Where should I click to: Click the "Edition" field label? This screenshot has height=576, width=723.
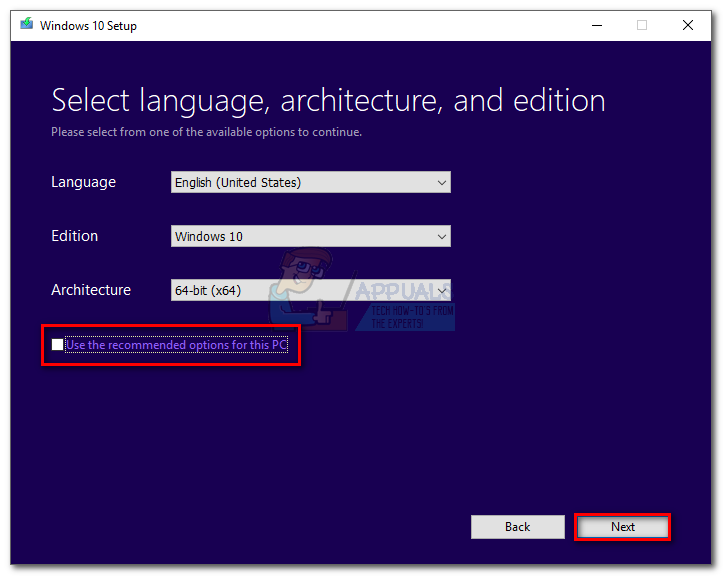75,236
